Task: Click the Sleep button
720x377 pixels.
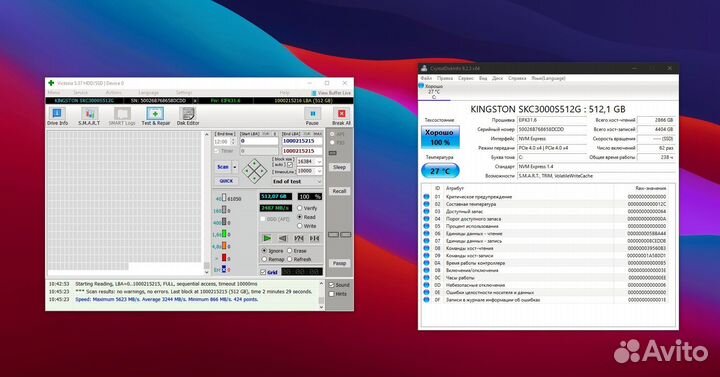Action: 339,167
